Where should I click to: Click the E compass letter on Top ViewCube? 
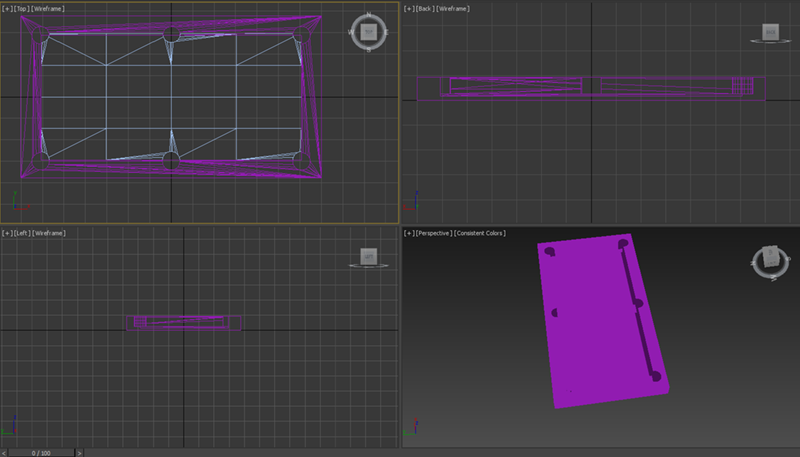click(387, 33)
